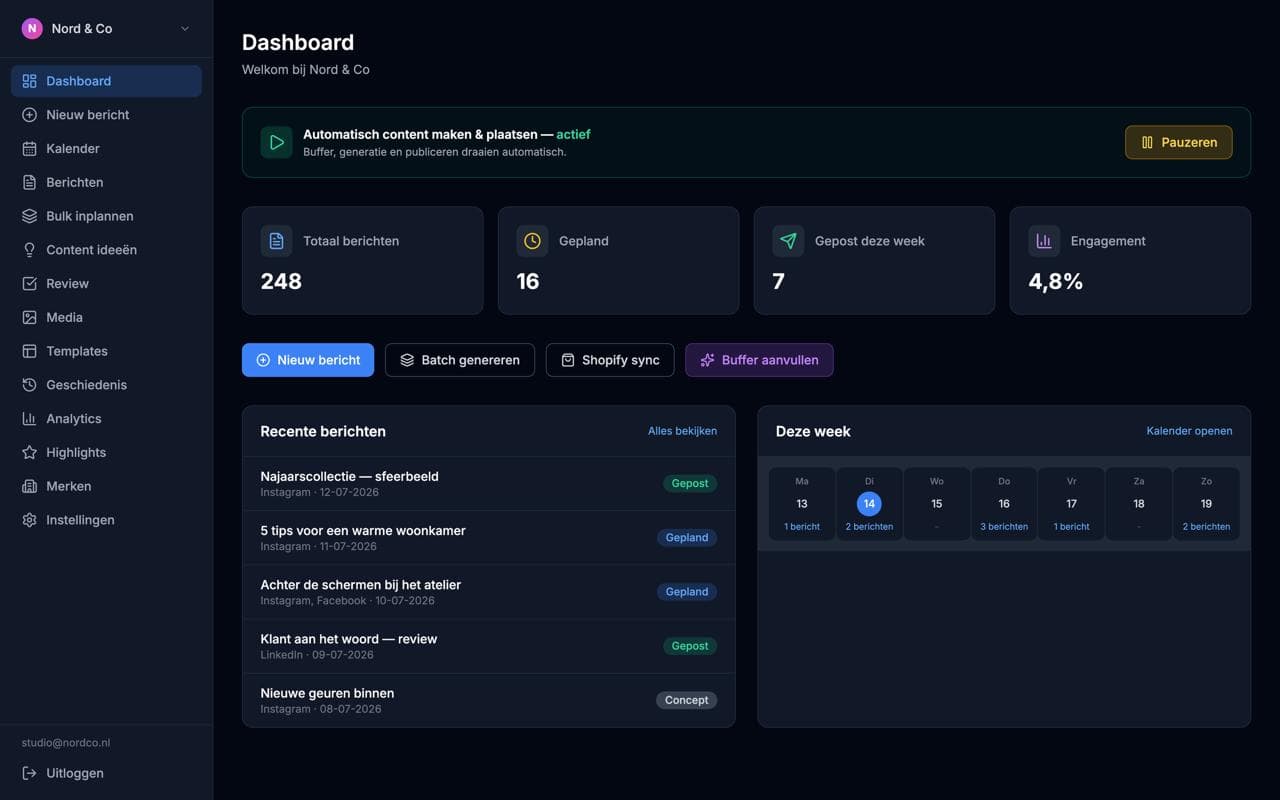Open Klant aan het woord — review post

tap(489, 646)
